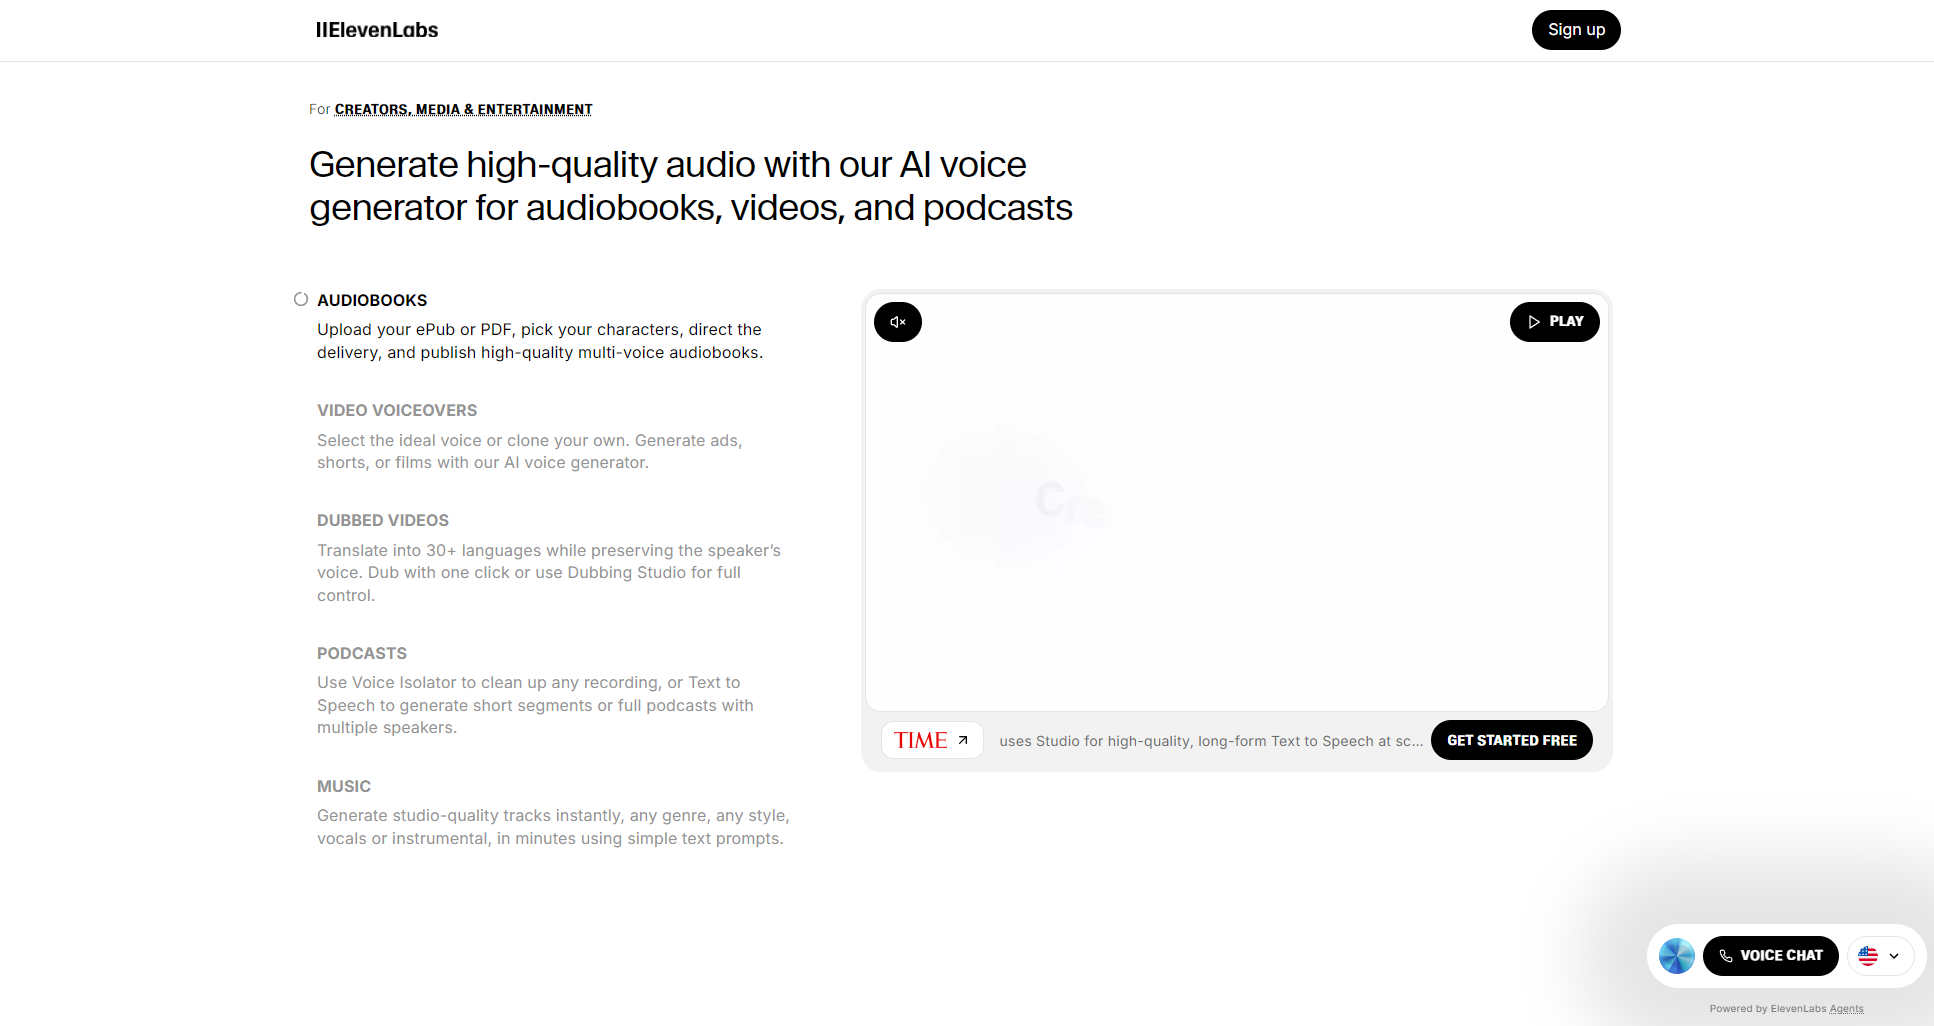Viewport: 1934px width, 1026px height.
Task: Select the Audiobooks heading
Action: (x=372, y=300)
